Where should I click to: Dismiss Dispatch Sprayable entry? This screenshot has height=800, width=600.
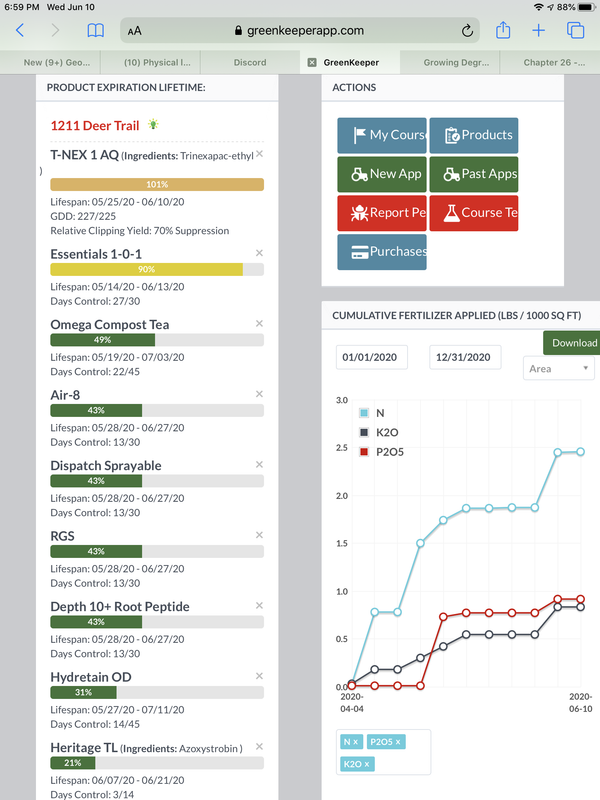coord(259,464)
